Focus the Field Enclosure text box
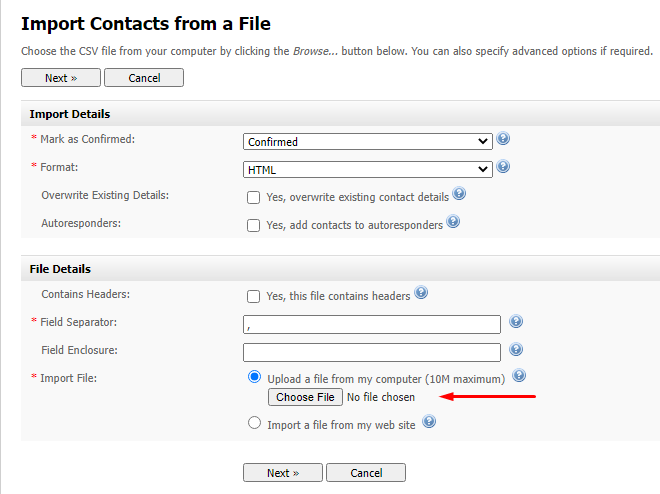This screenshot has height=494, width=660. pyautogui.click(x=371, y=352)
